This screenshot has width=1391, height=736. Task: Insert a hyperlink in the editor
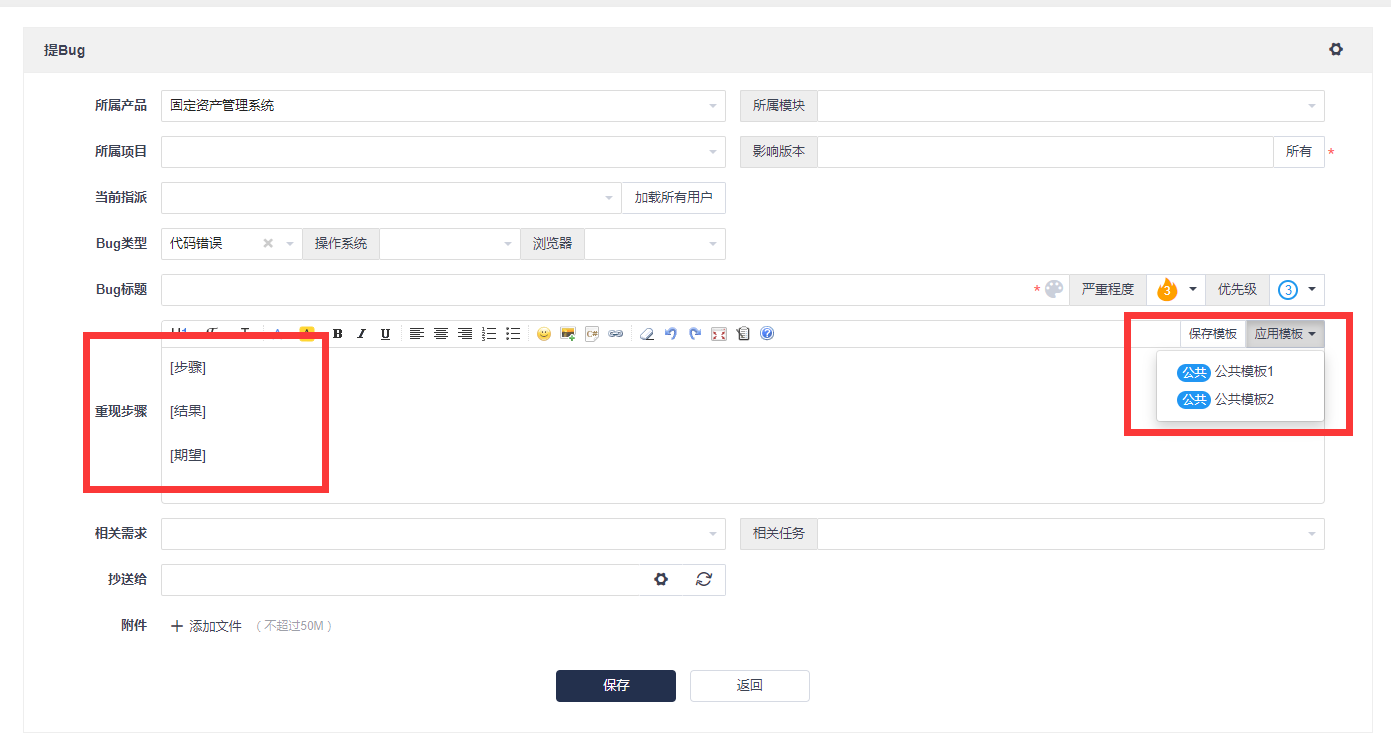pos(616,334)
